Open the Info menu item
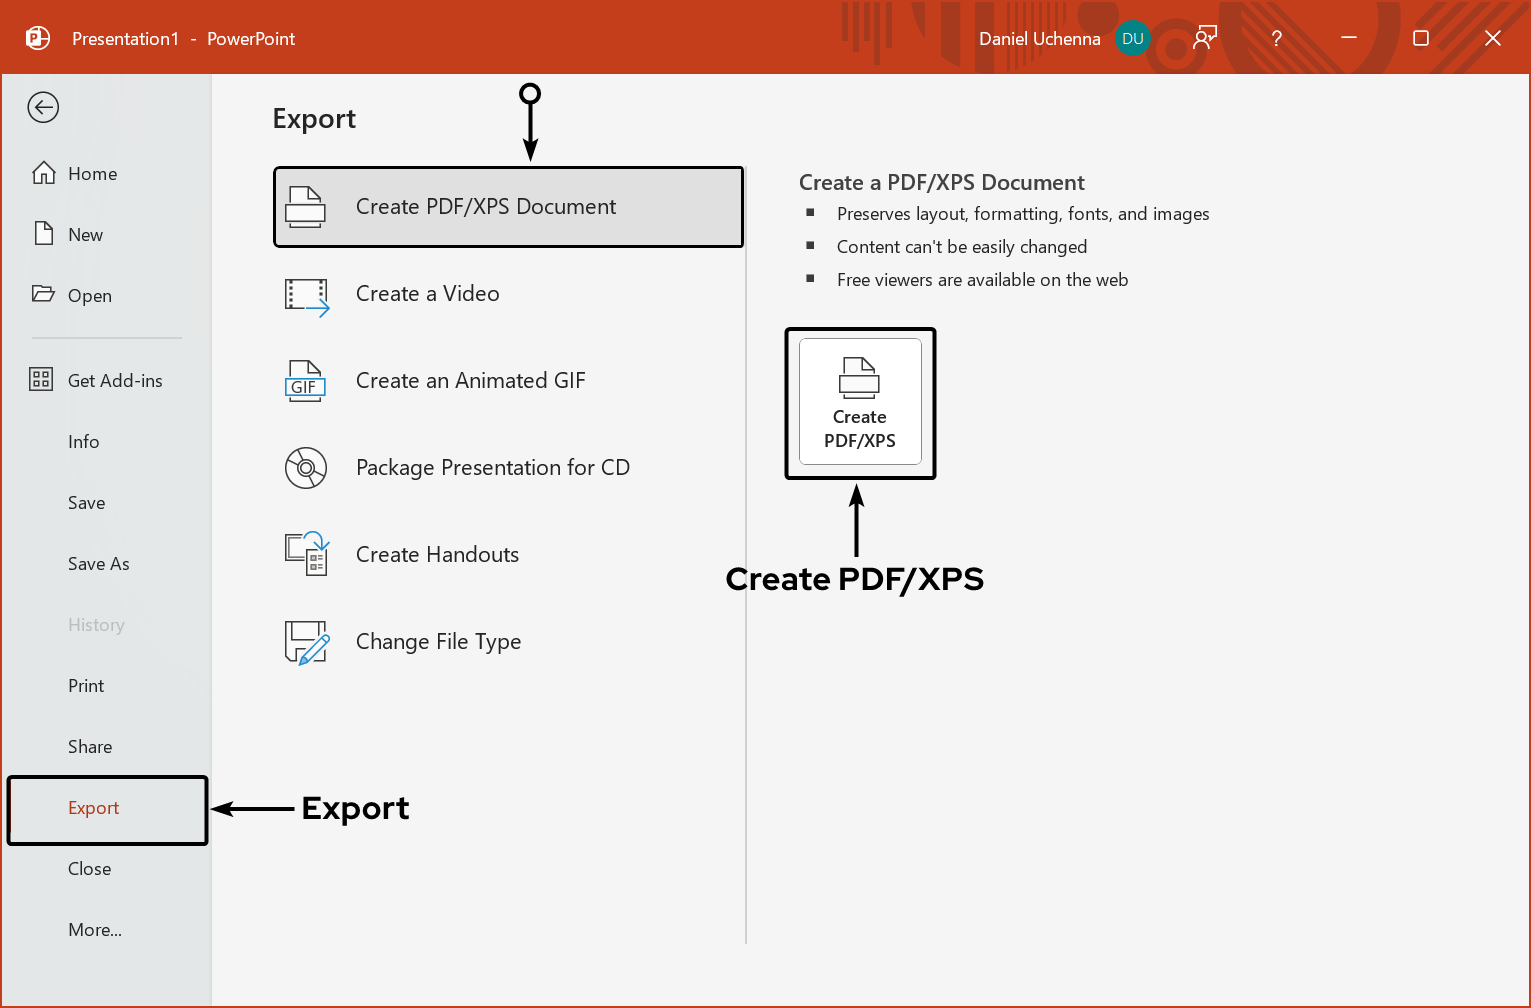This screenshot has width=1531, height=1008. click(x=83, y=441)
